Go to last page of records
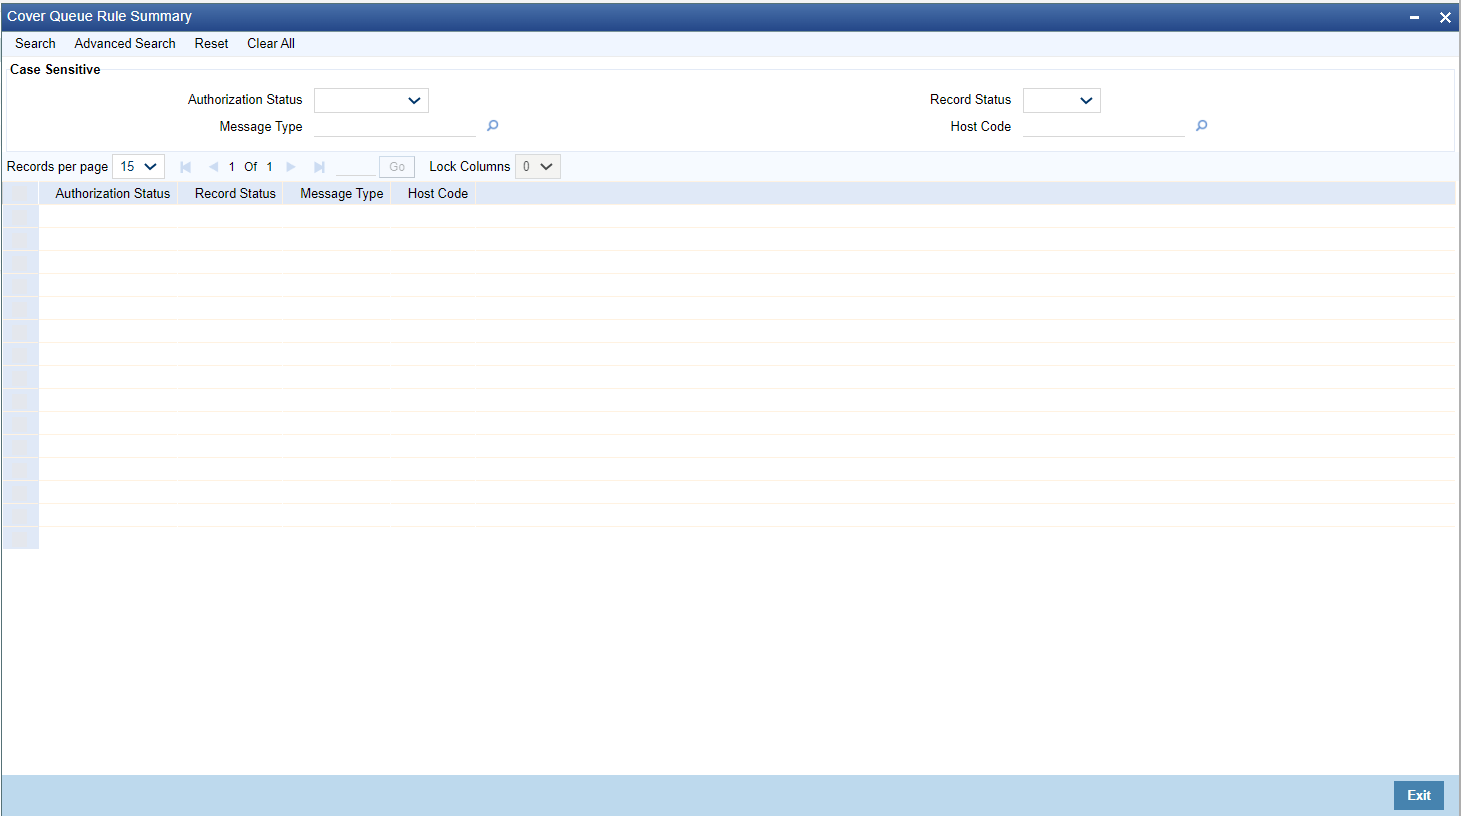Image resolution: width=1461 pixels, height=816 pixels. (319, 167)
